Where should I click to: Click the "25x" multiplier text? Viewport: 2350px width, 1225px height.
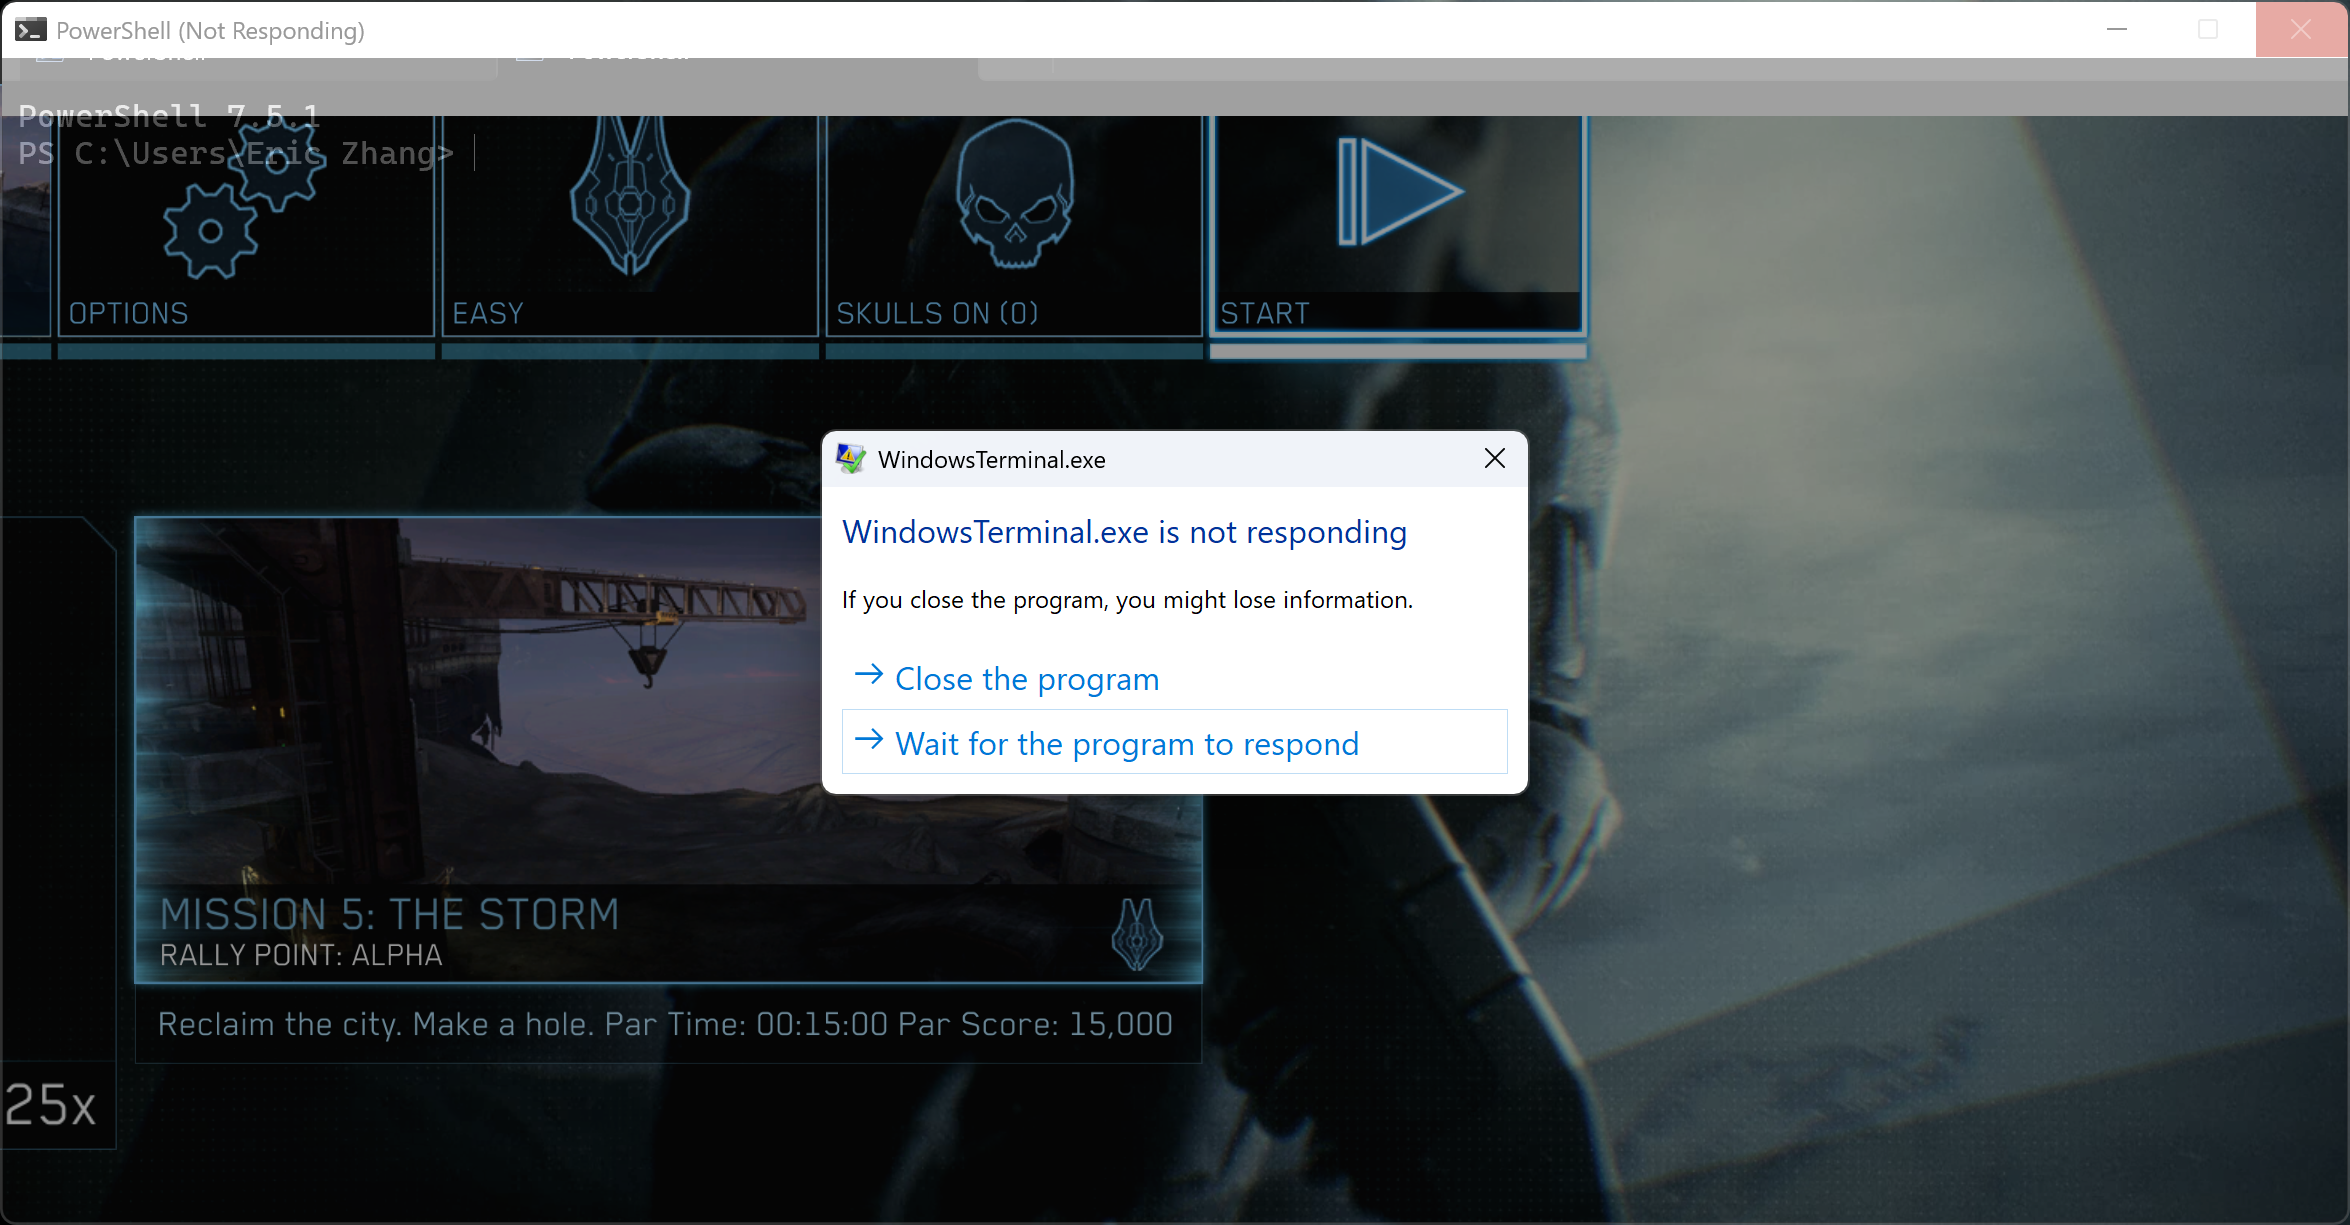pos(50,1105)
